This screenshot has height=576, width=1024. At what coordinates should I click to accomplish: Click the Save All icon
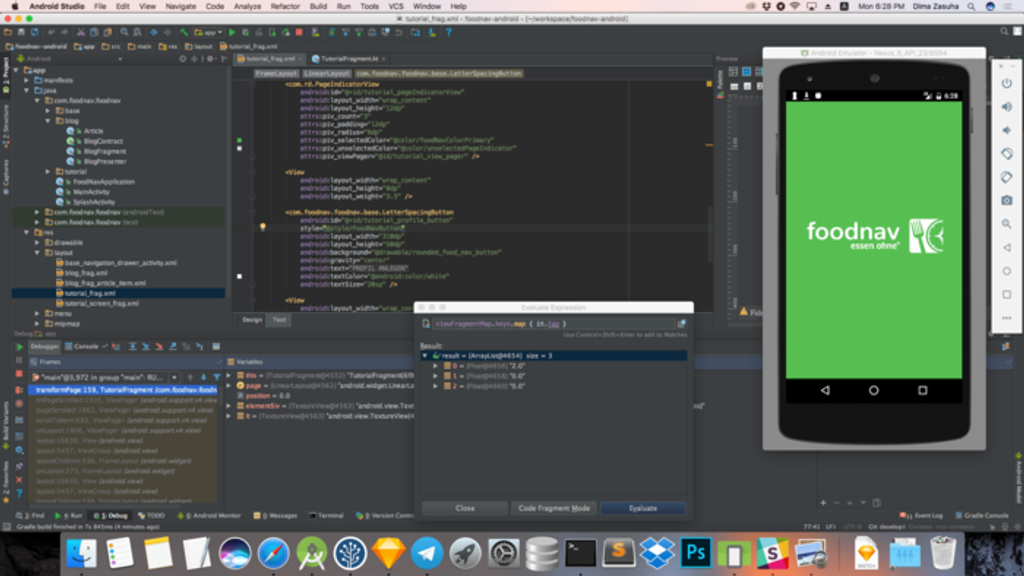coord(21,32)
